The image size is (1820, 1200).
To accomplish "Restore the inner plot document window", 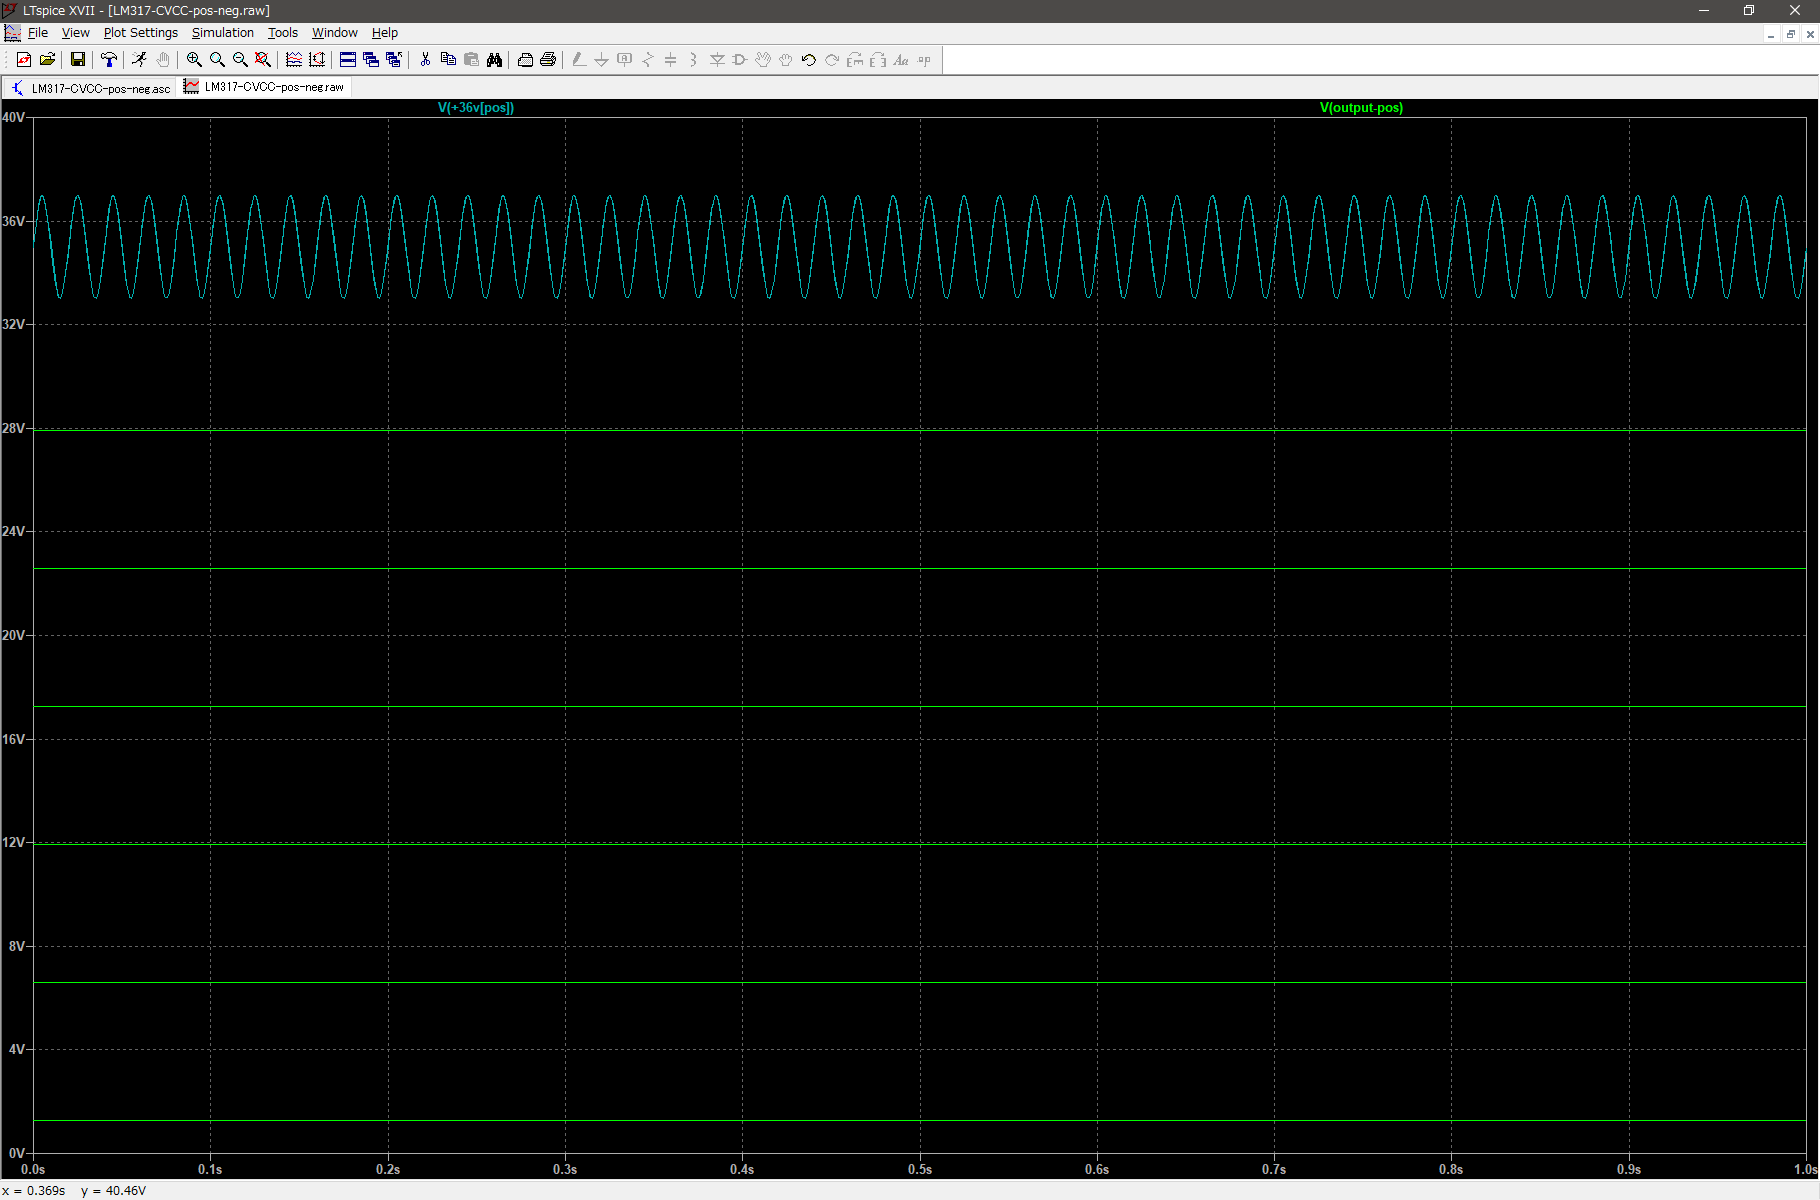I will (x=1791, y=34).
